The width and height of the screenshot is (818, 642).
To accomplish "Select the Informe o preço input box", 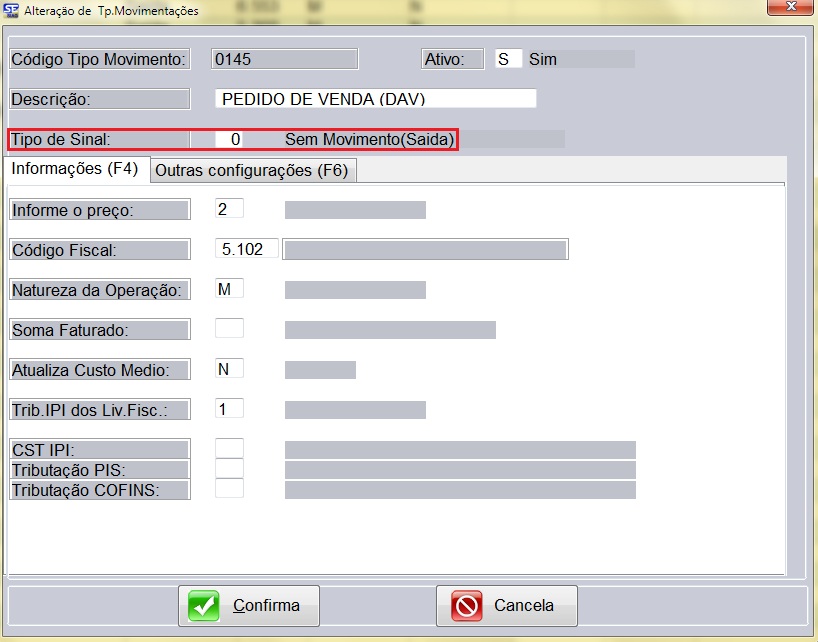I will coord(229,209).
